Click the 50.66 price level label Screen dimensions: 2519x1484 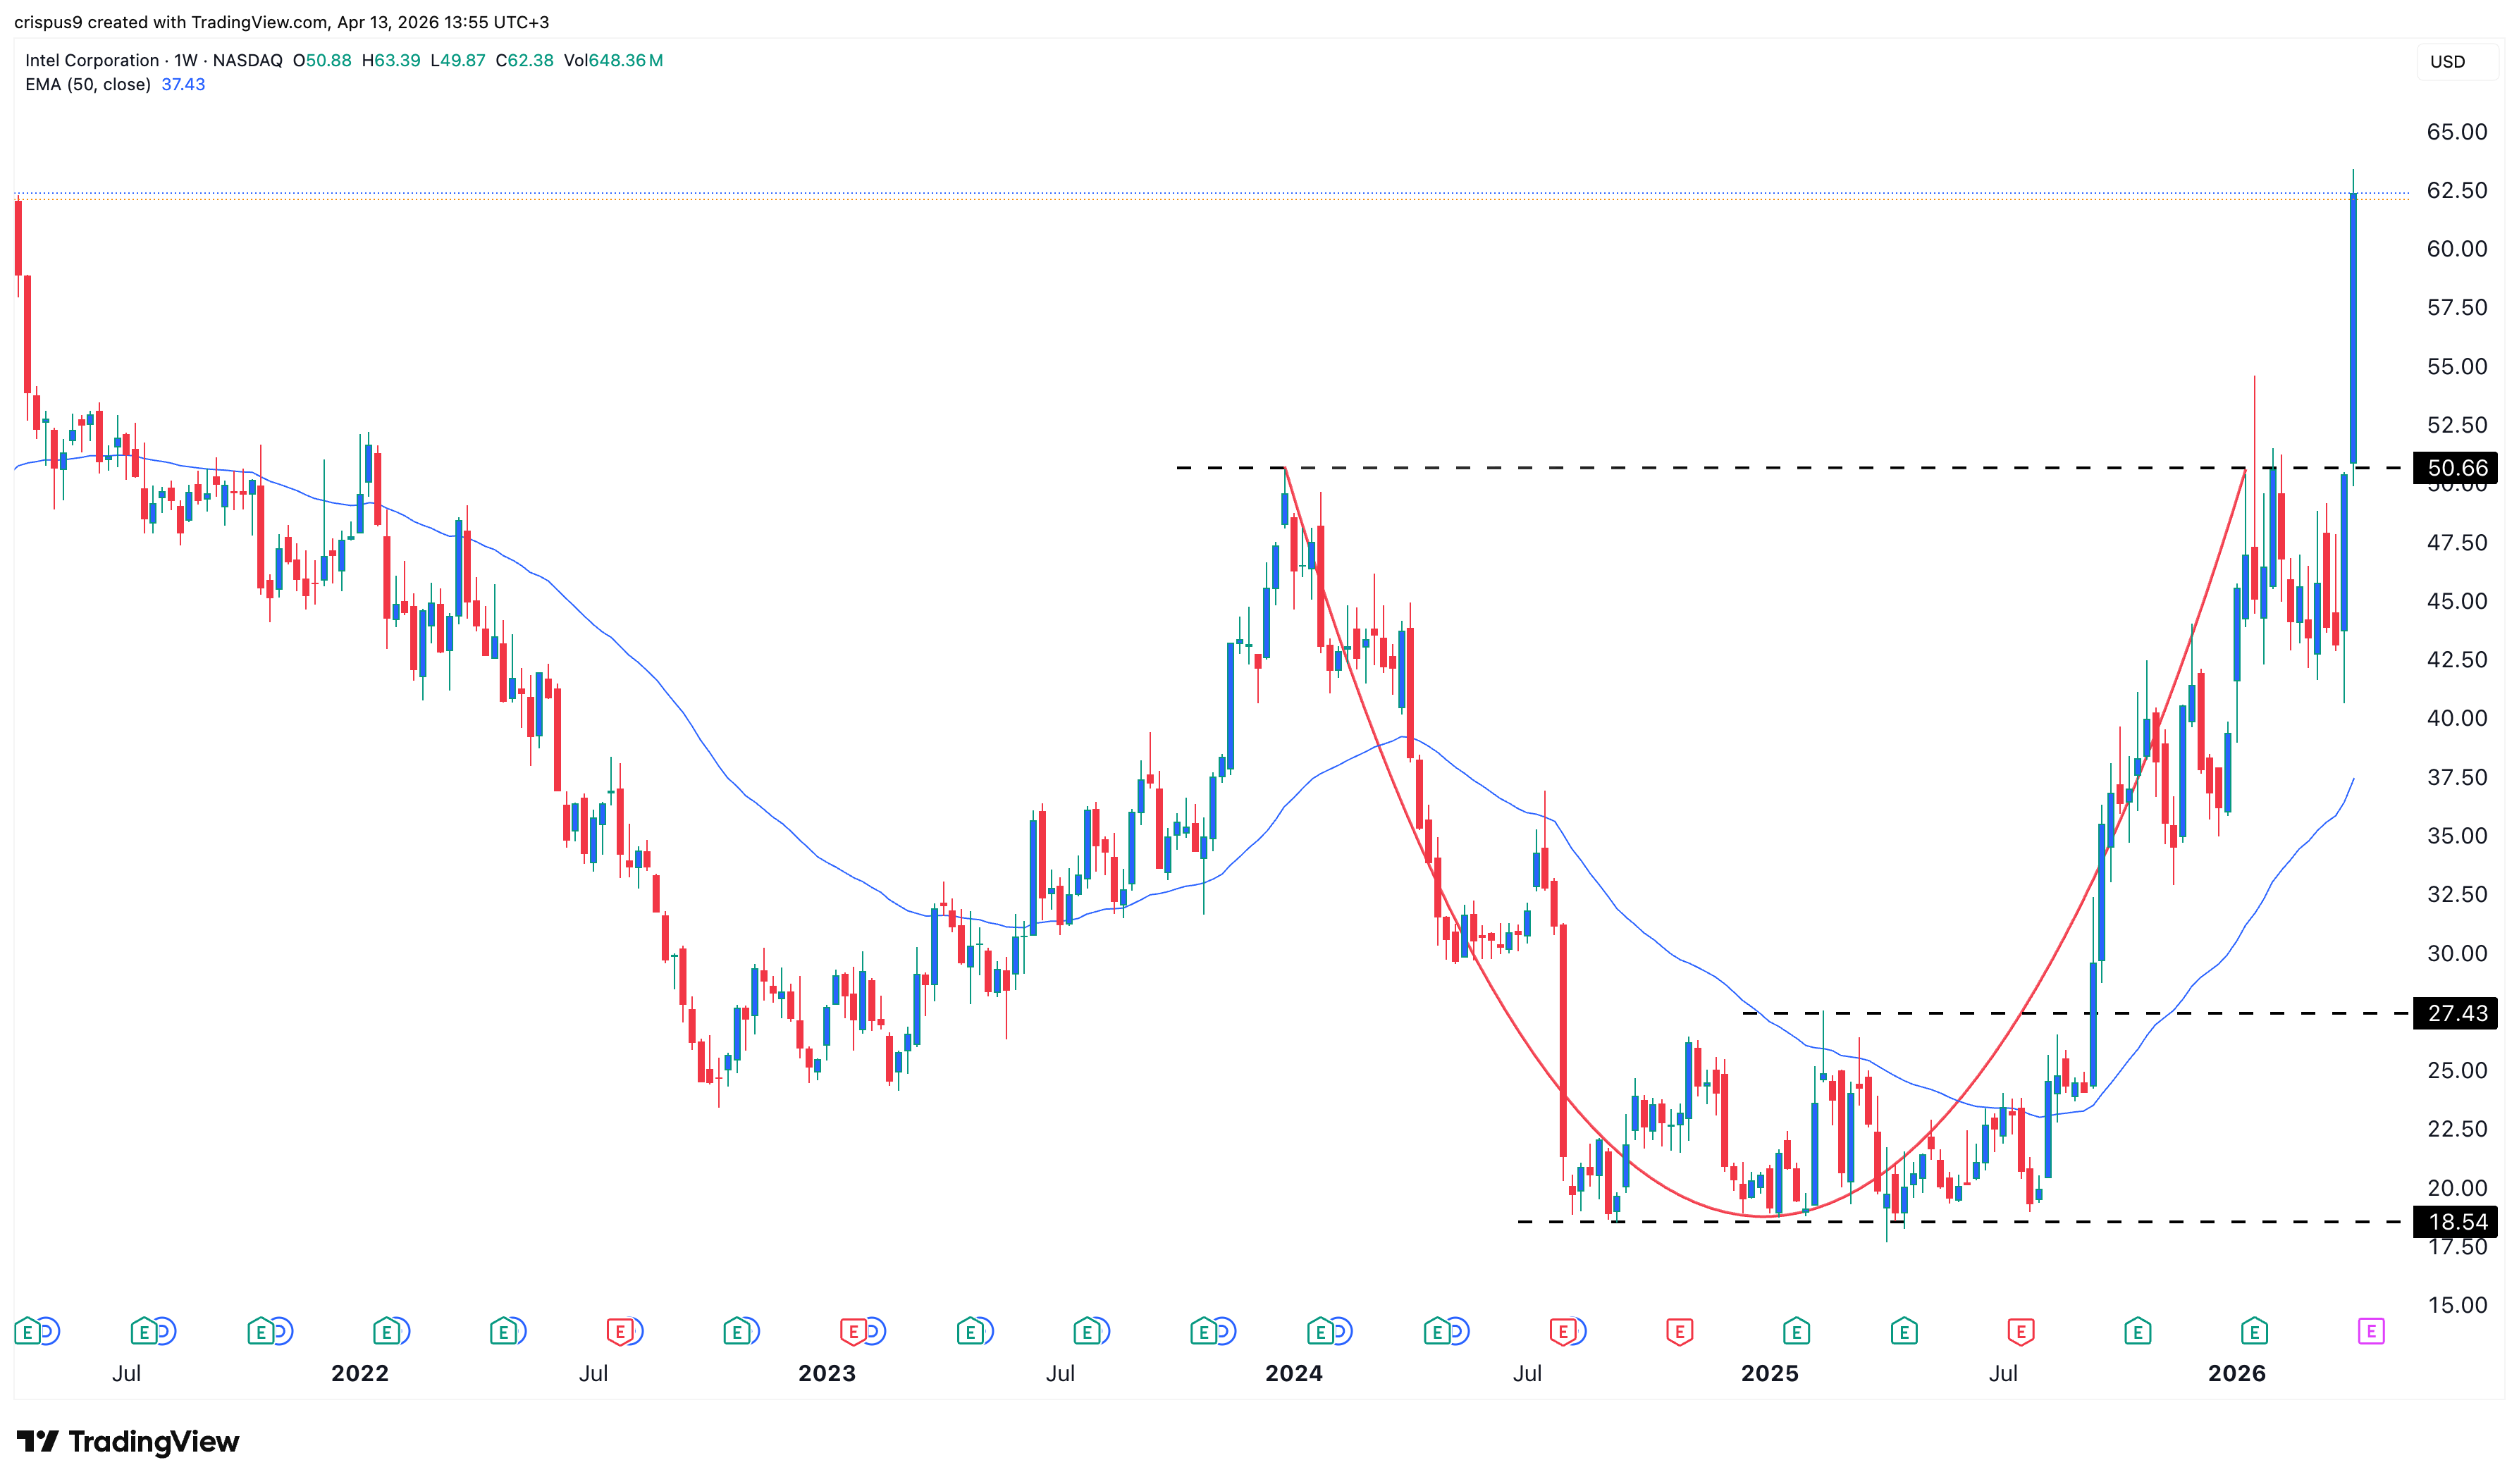pos(2456,468)
